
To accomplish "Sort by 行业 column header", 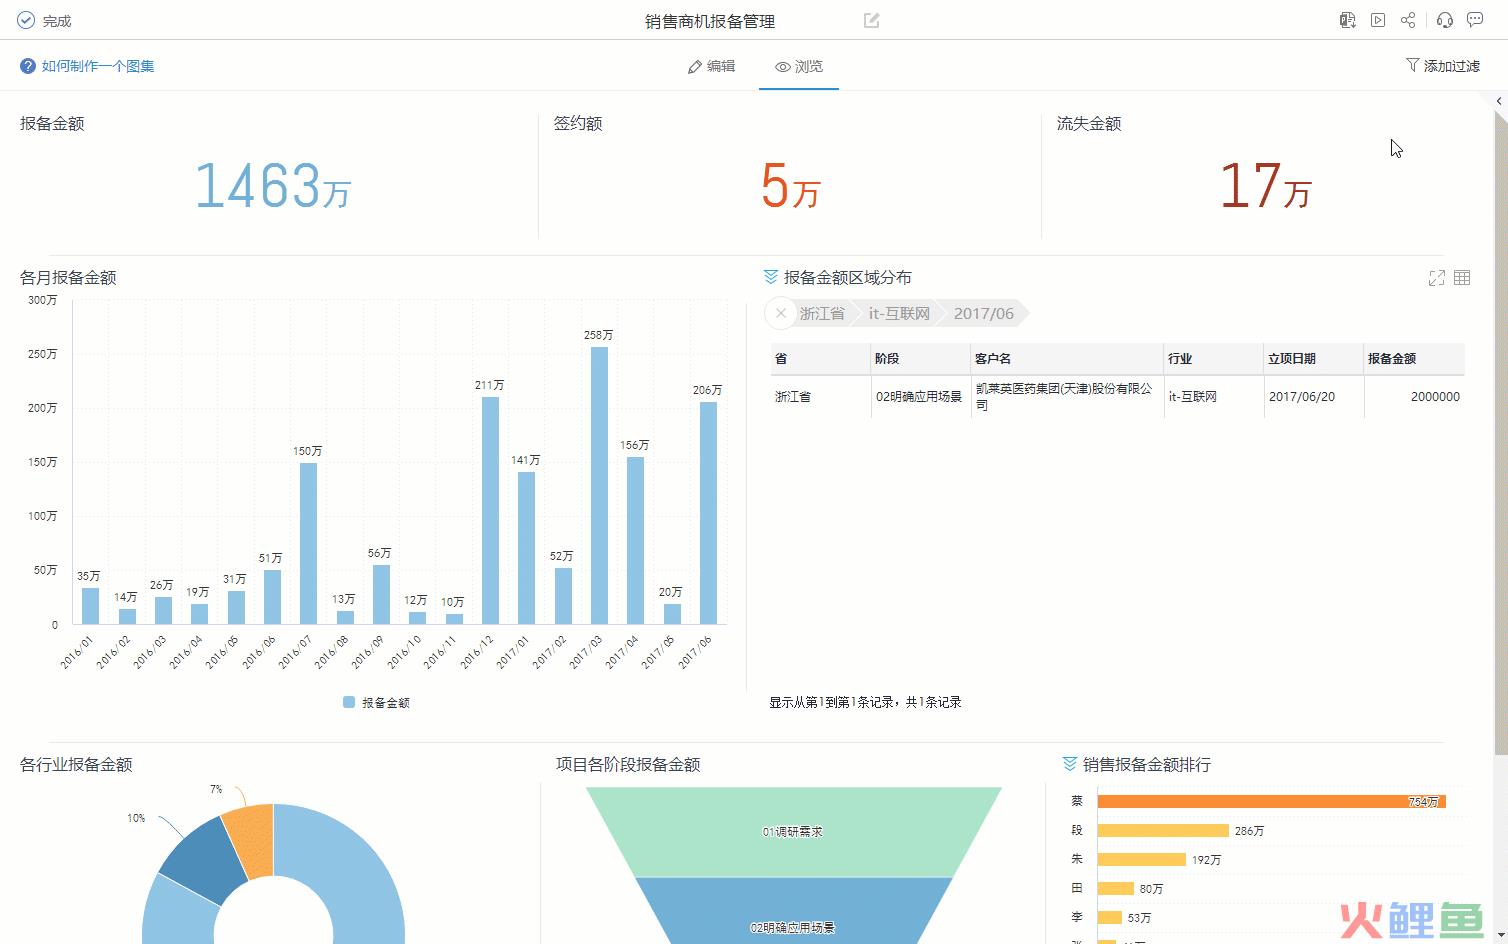I will [1214, 358].
